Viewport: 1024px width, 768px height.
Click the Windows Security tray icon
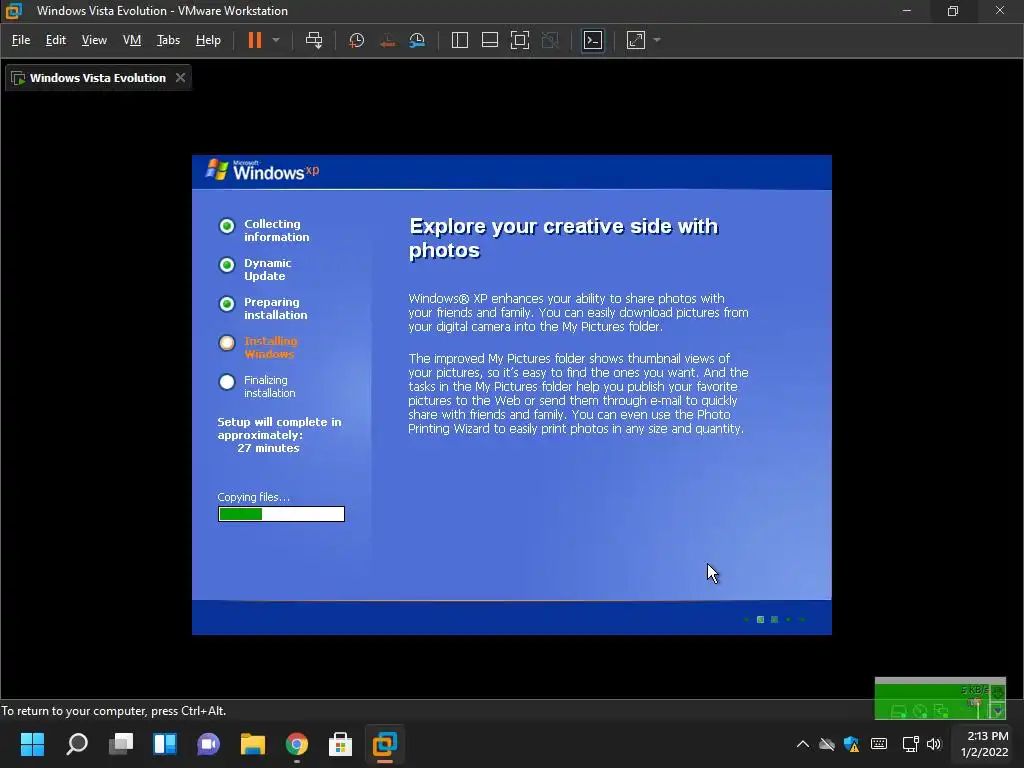852,744
